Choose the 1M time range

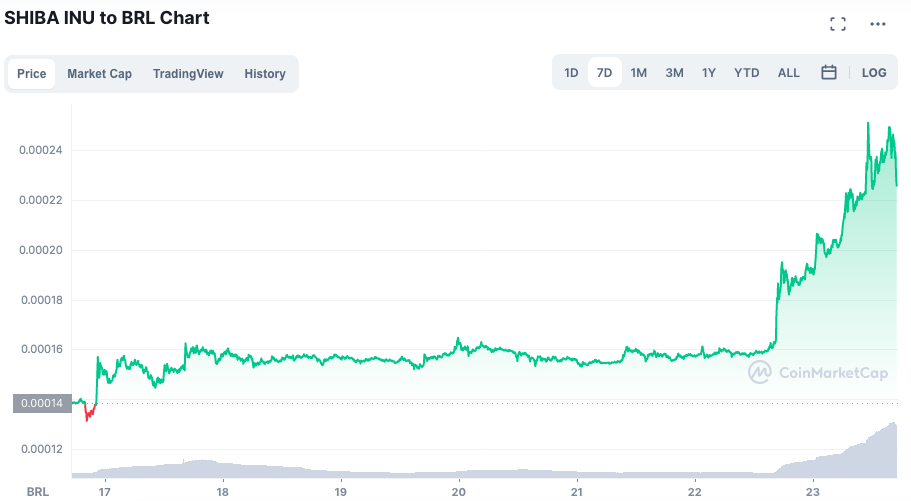(639, 73)
